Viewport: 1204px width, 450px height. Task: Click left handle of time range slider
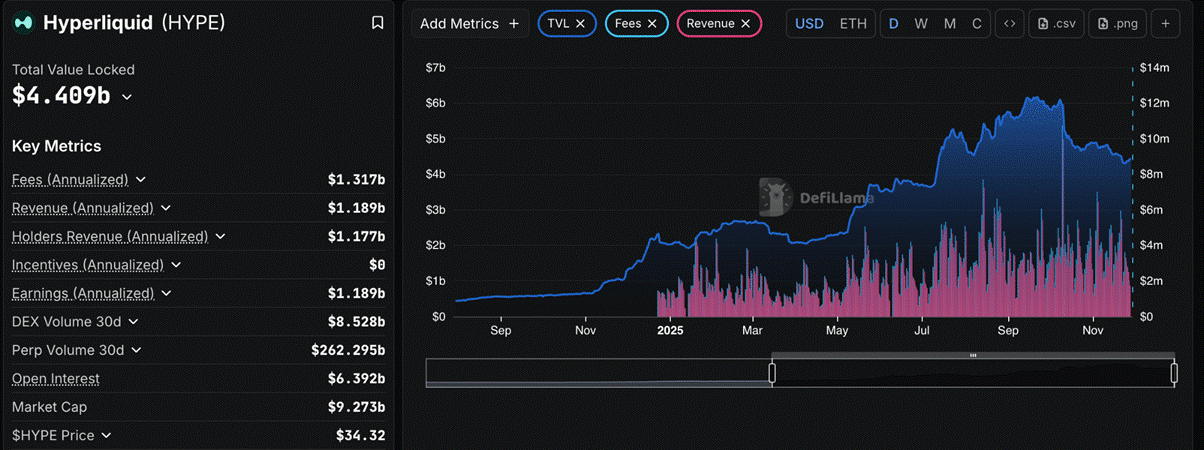tap(772, 373)
